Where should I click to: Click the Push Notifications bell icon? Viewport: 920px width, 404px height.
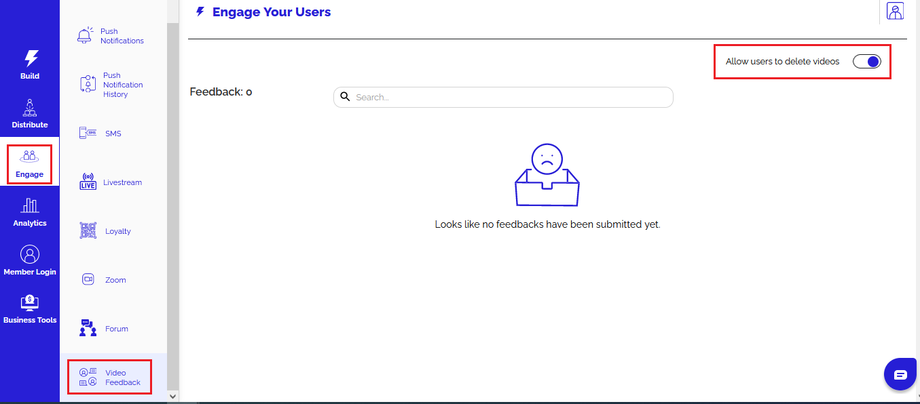pyautogui.click(x=86, y=35)
